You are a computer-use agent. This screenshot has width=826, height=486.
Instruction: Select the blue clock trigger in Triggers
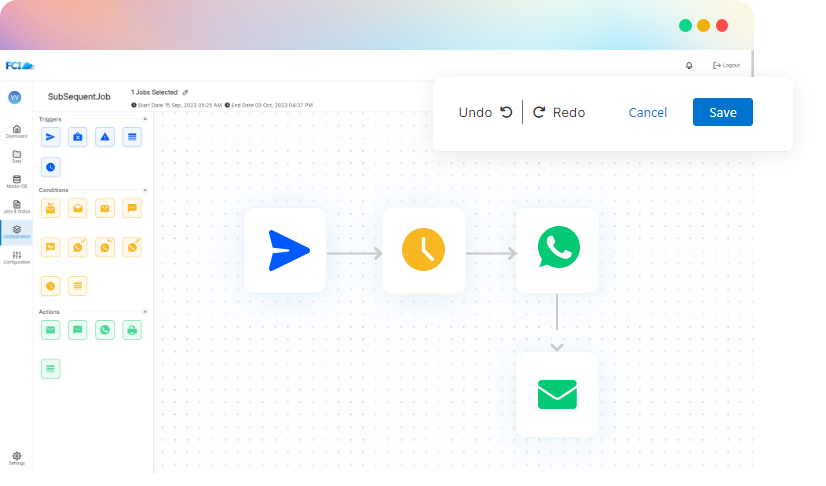pos(50,166)
